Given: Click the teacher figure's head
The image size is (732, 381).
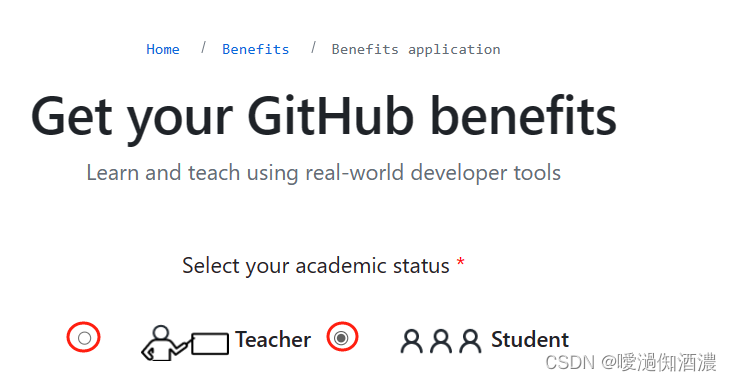Looking at the screenshot, I should pos(161,332).
